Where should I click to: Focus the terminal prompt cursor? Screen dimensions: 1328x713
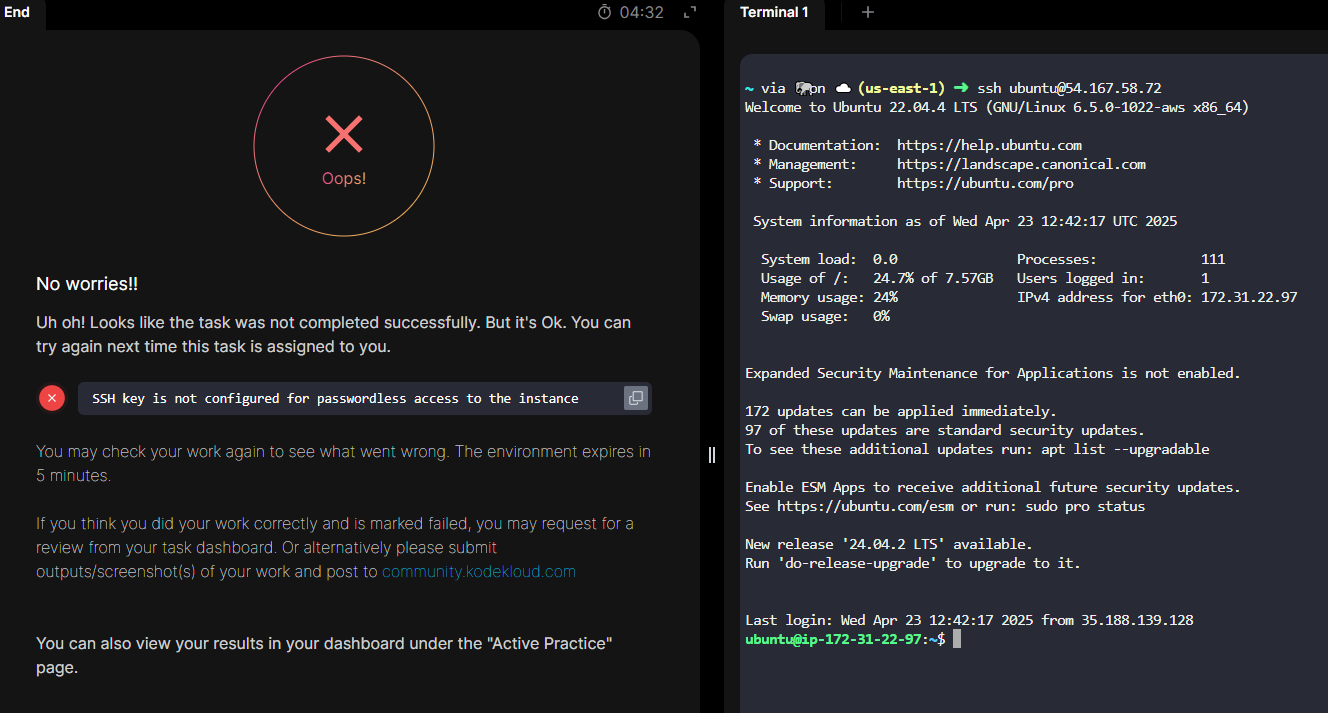point(956,639)
